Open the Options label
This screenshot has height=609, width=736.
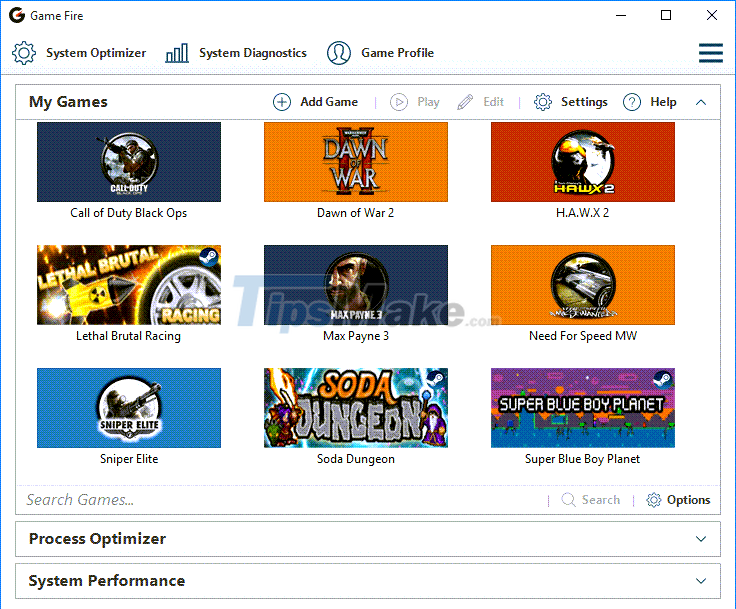[689, 500]
